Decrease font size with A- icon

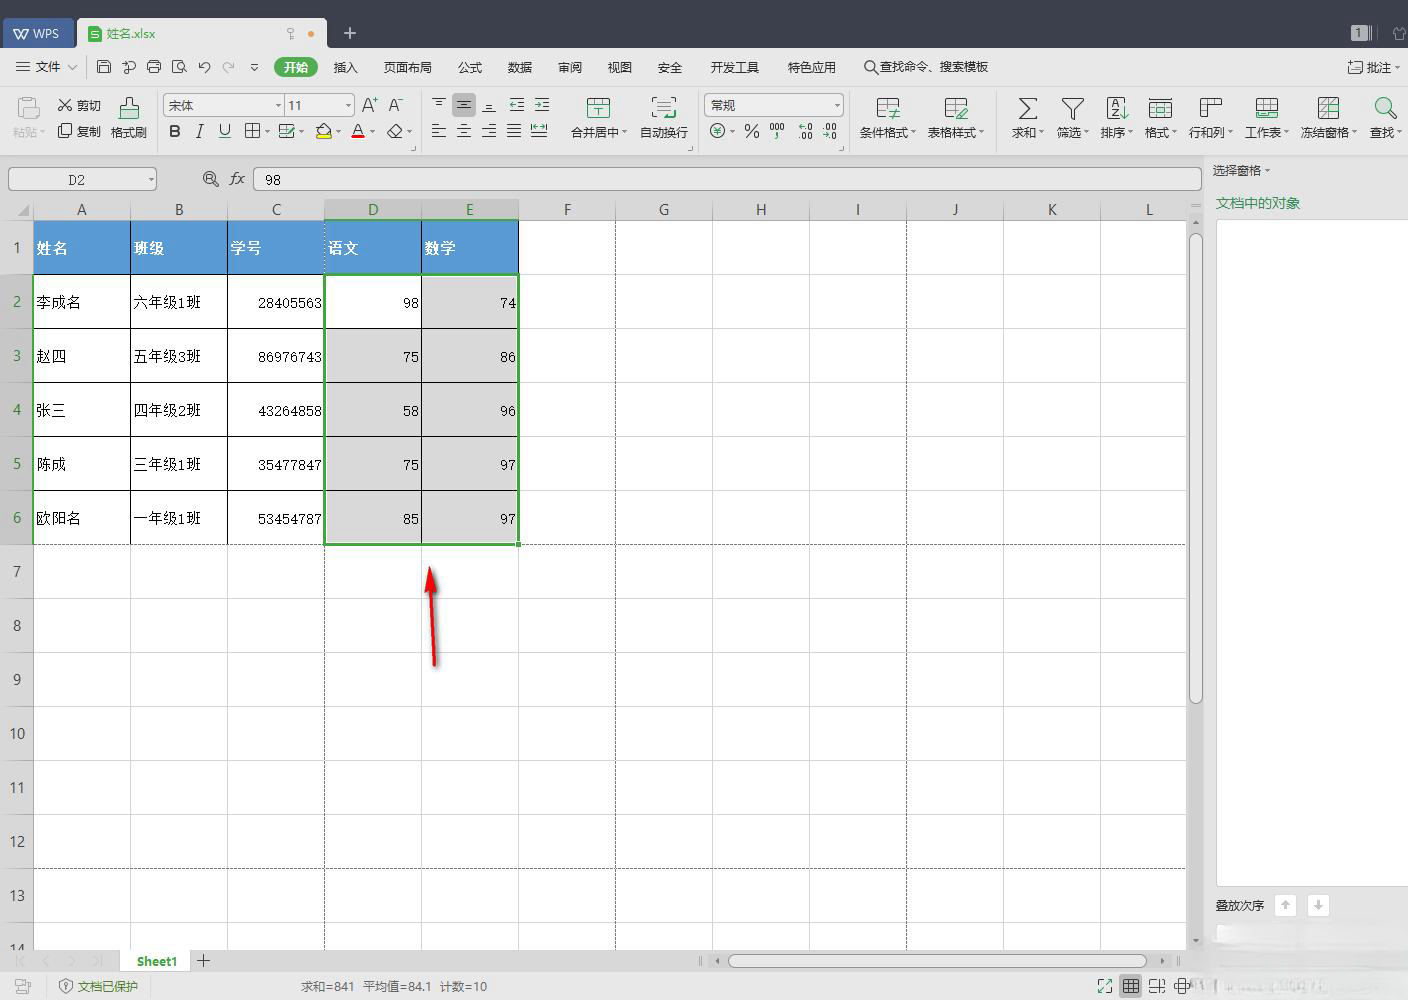click(x=396, y=105)
